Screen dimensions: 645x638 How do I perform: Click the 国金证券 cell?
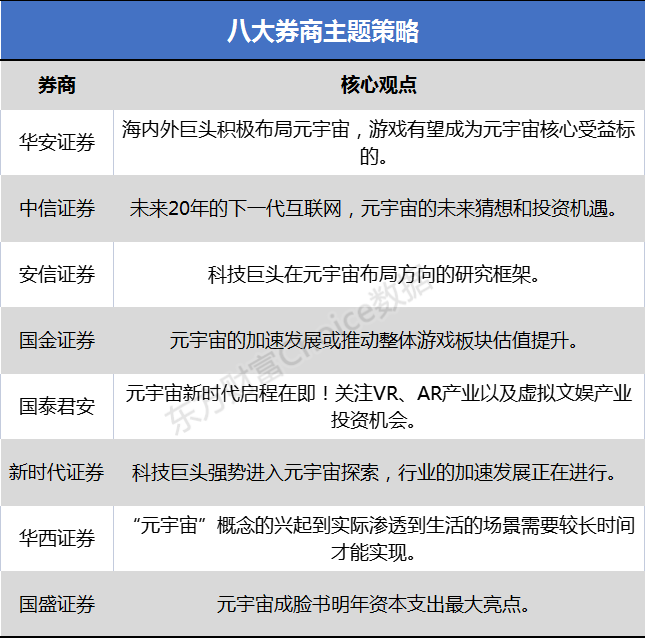pyautogui.click(x=57, y=341)
